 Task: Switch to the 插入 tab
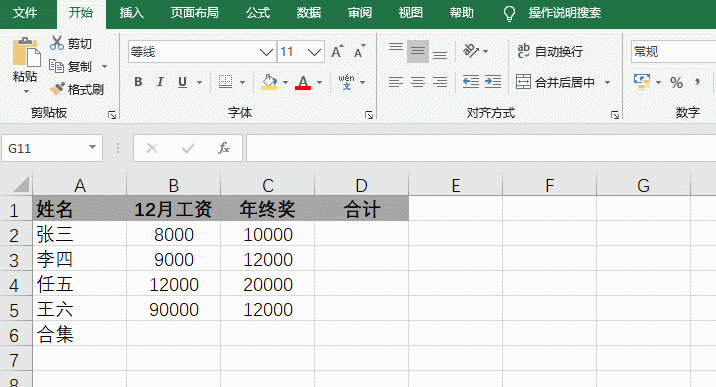pyautogui.click(x=132, y=13)
